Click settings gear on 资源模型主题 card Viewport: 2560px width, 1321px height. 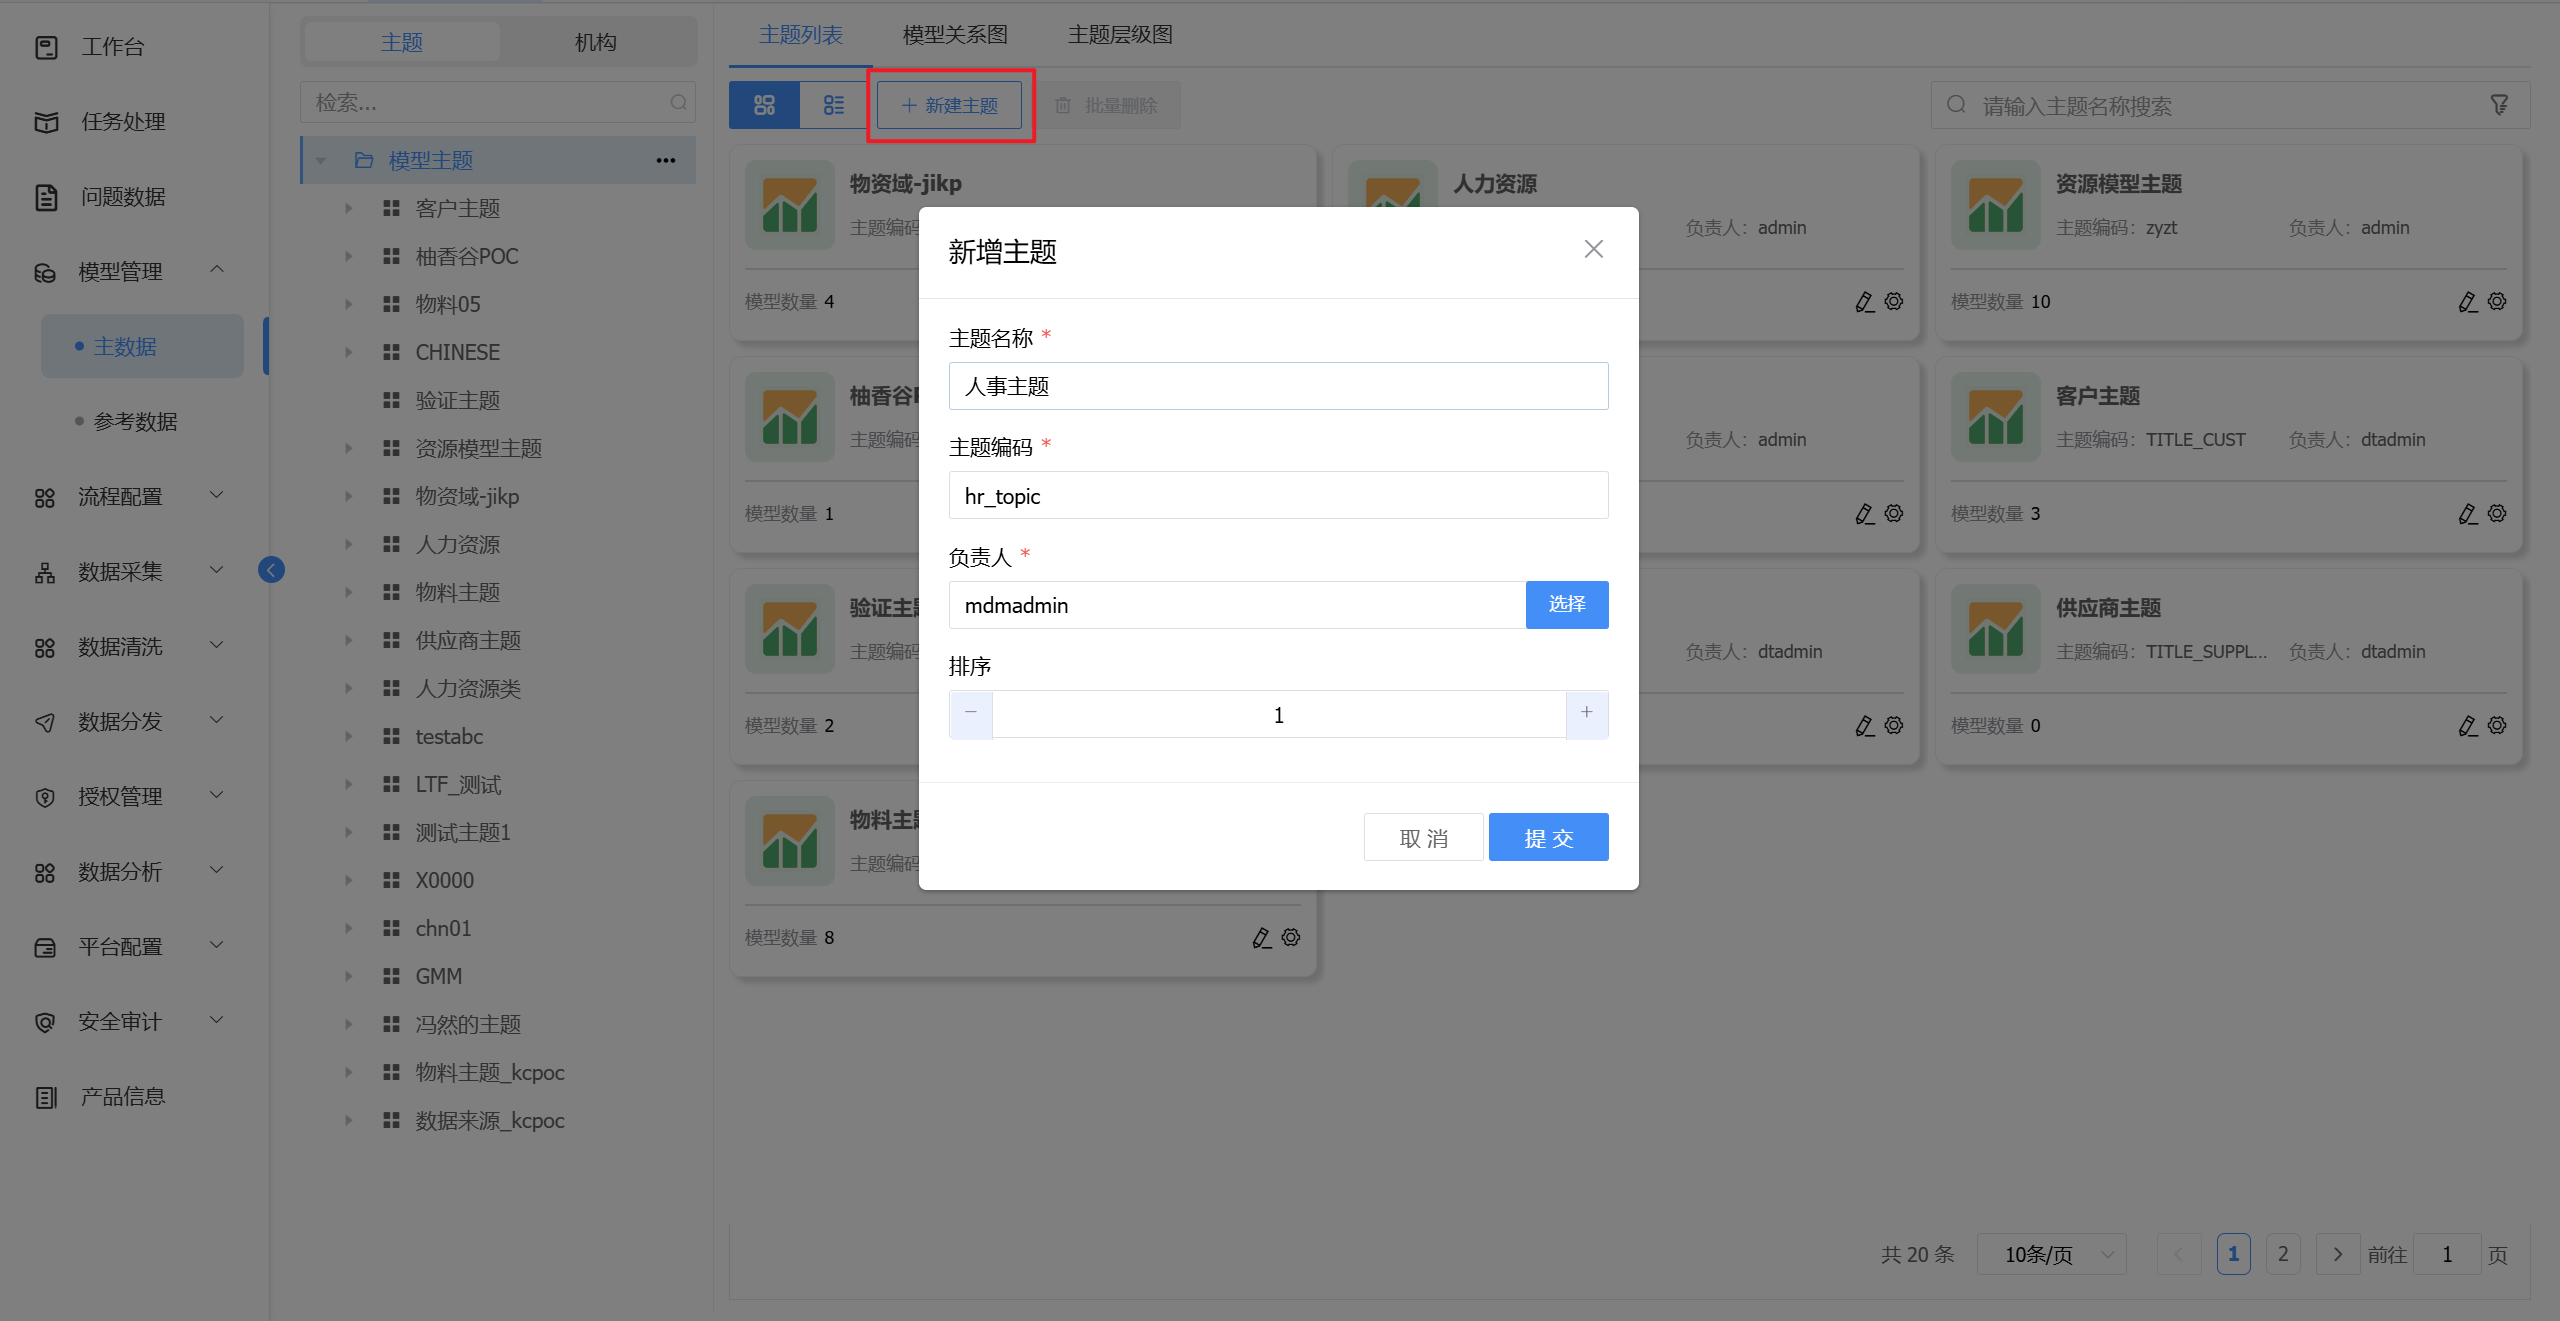tap(2497, 301)
